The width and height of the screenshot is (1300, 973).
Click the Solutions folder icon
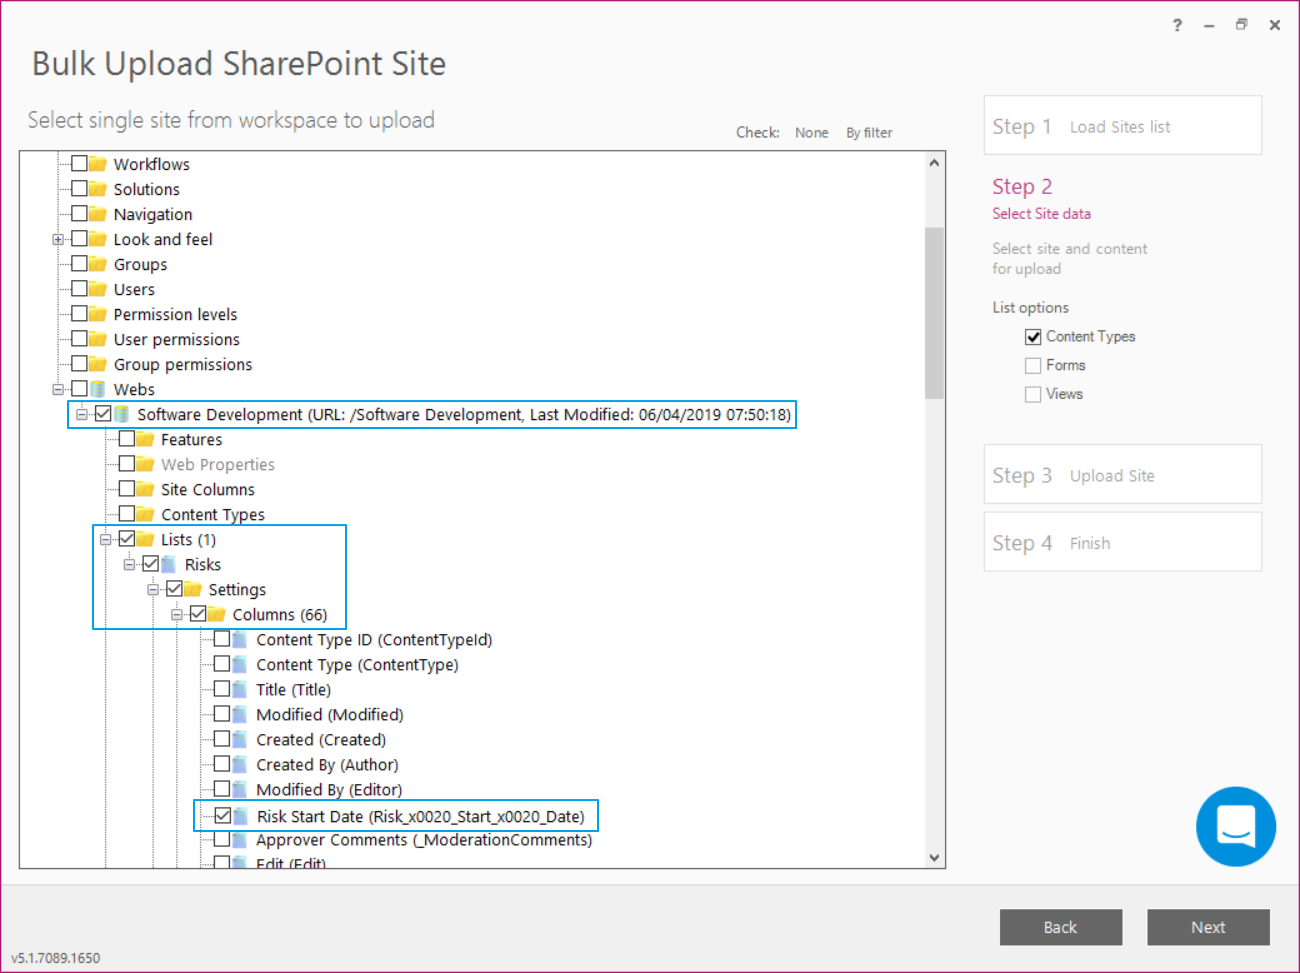tap(98, 189)
